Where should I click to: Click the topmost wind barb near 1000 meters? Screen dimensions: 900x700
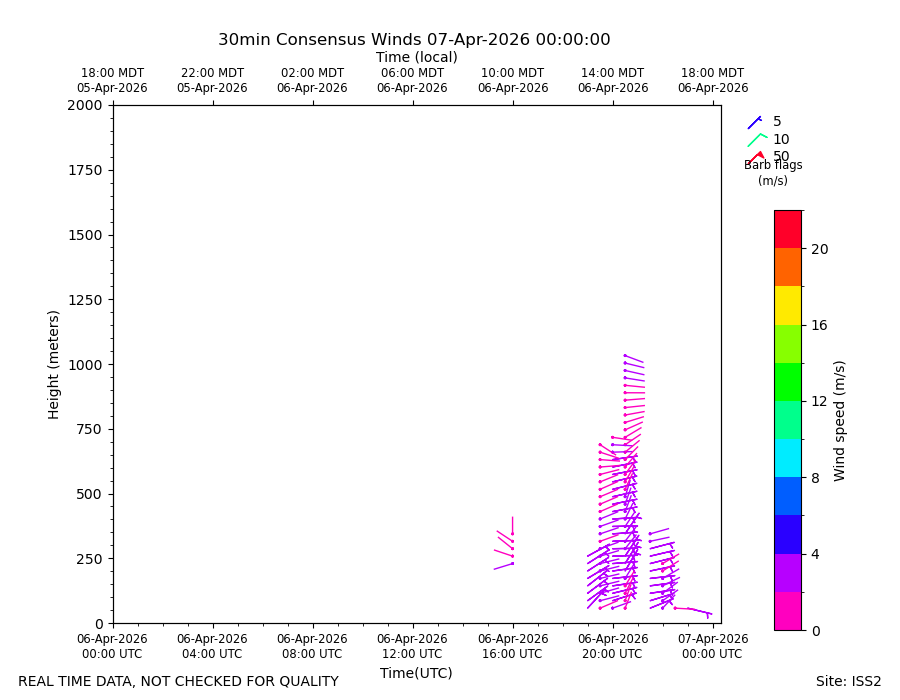click(634, 359)
